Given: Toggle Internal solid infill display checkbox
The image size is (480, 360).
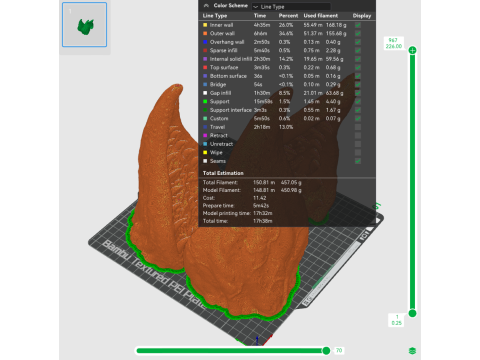Looking at the screenshot, I should click(x=358, y=59).
